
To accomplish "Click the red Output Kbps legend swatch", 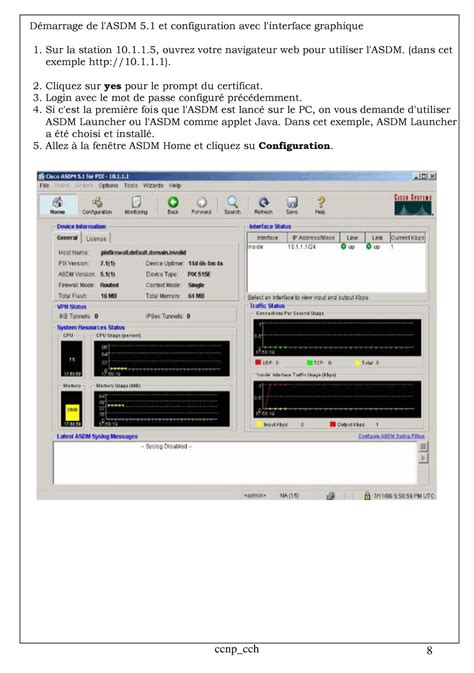I will click(333, 424).
